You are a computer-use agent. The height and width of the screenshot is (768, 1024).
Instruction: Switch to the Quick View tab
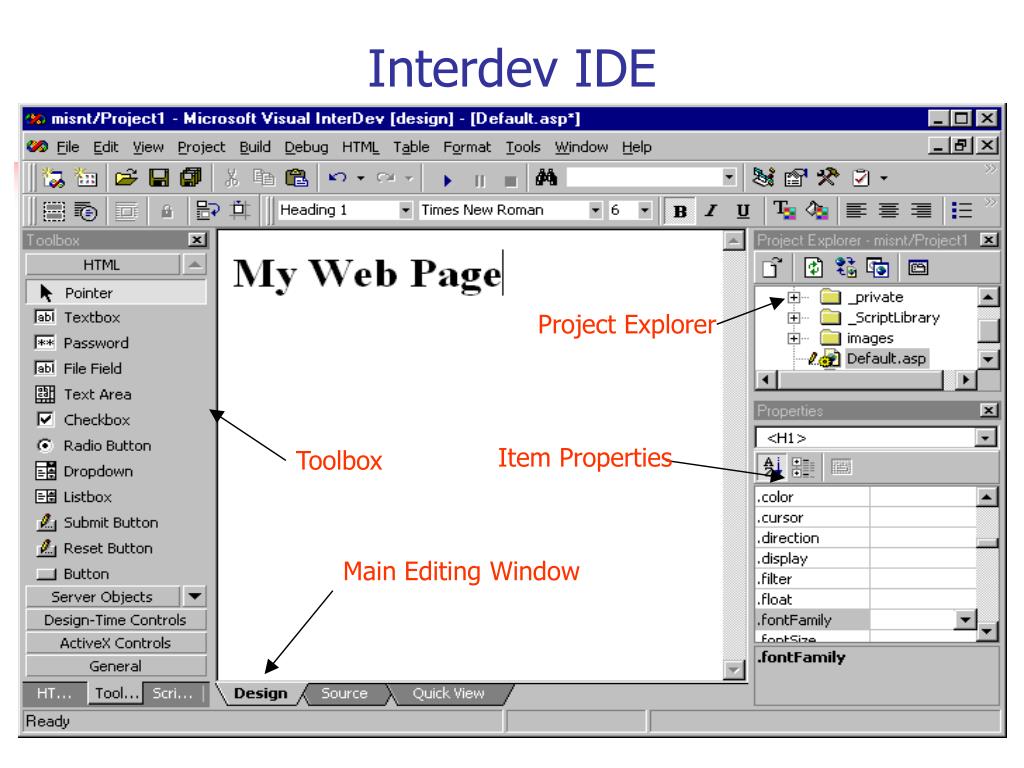tap(449, 694)
